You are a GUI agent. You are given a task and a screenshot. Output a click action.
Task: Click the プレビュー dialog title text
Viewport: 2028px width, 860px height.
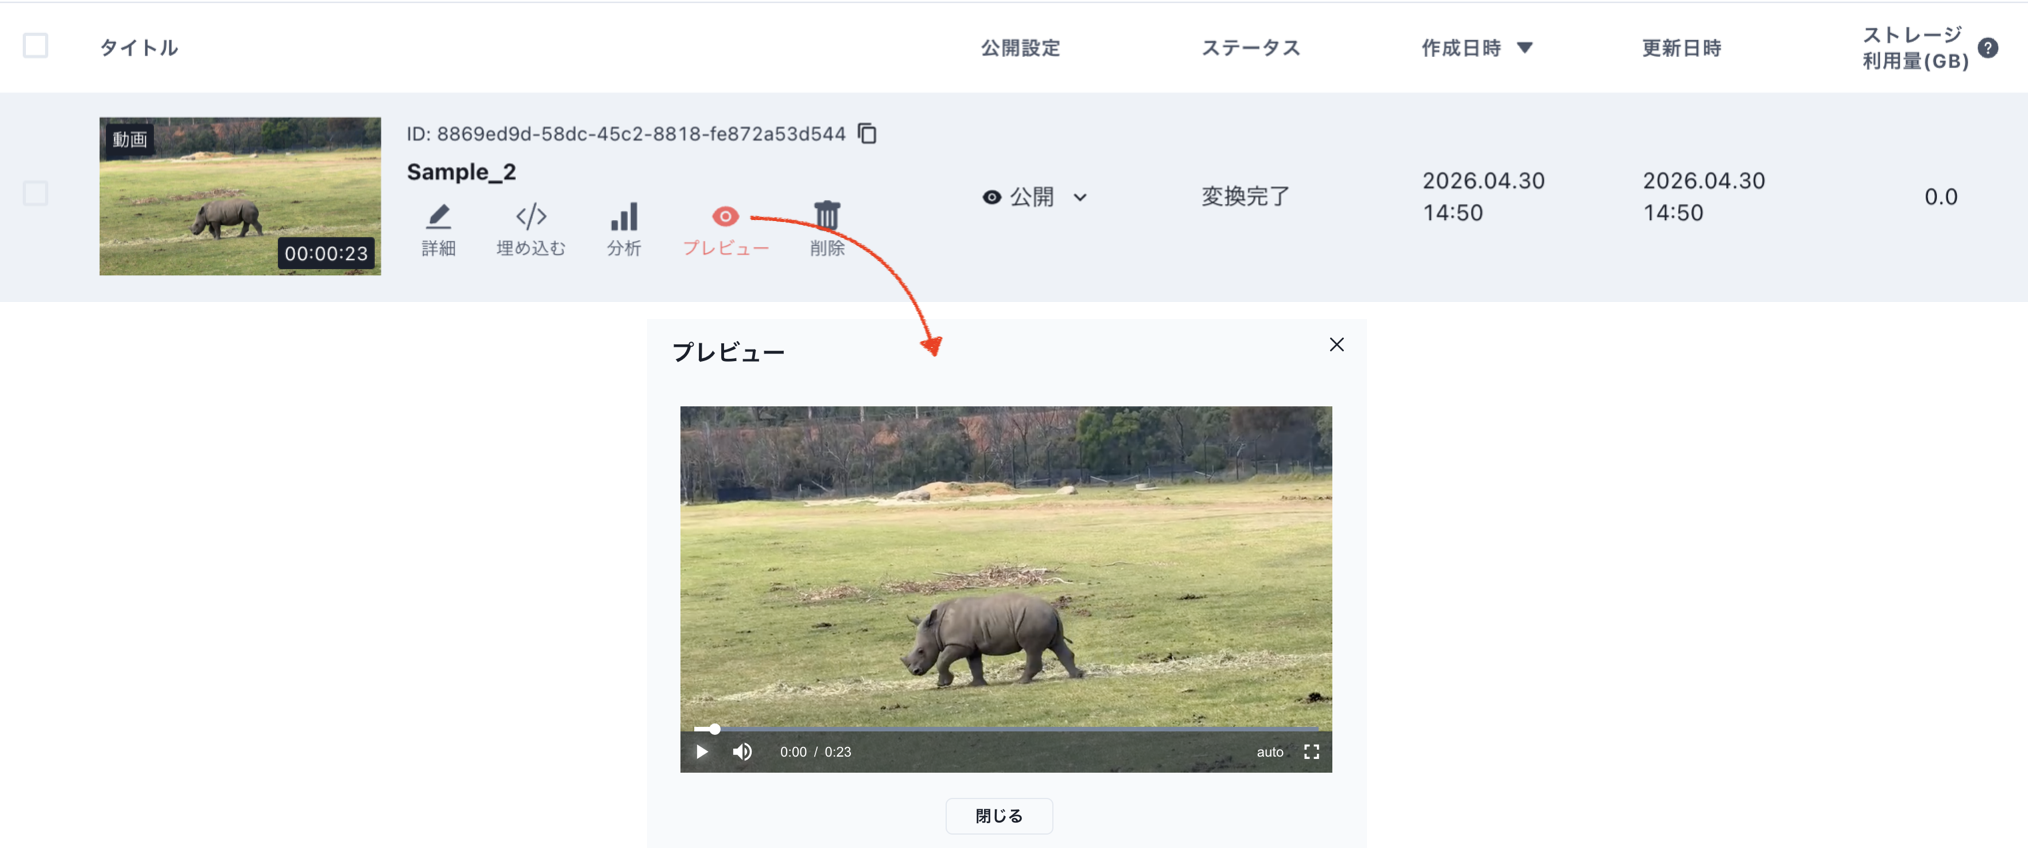pyautogui.click(x=729, y=352)
